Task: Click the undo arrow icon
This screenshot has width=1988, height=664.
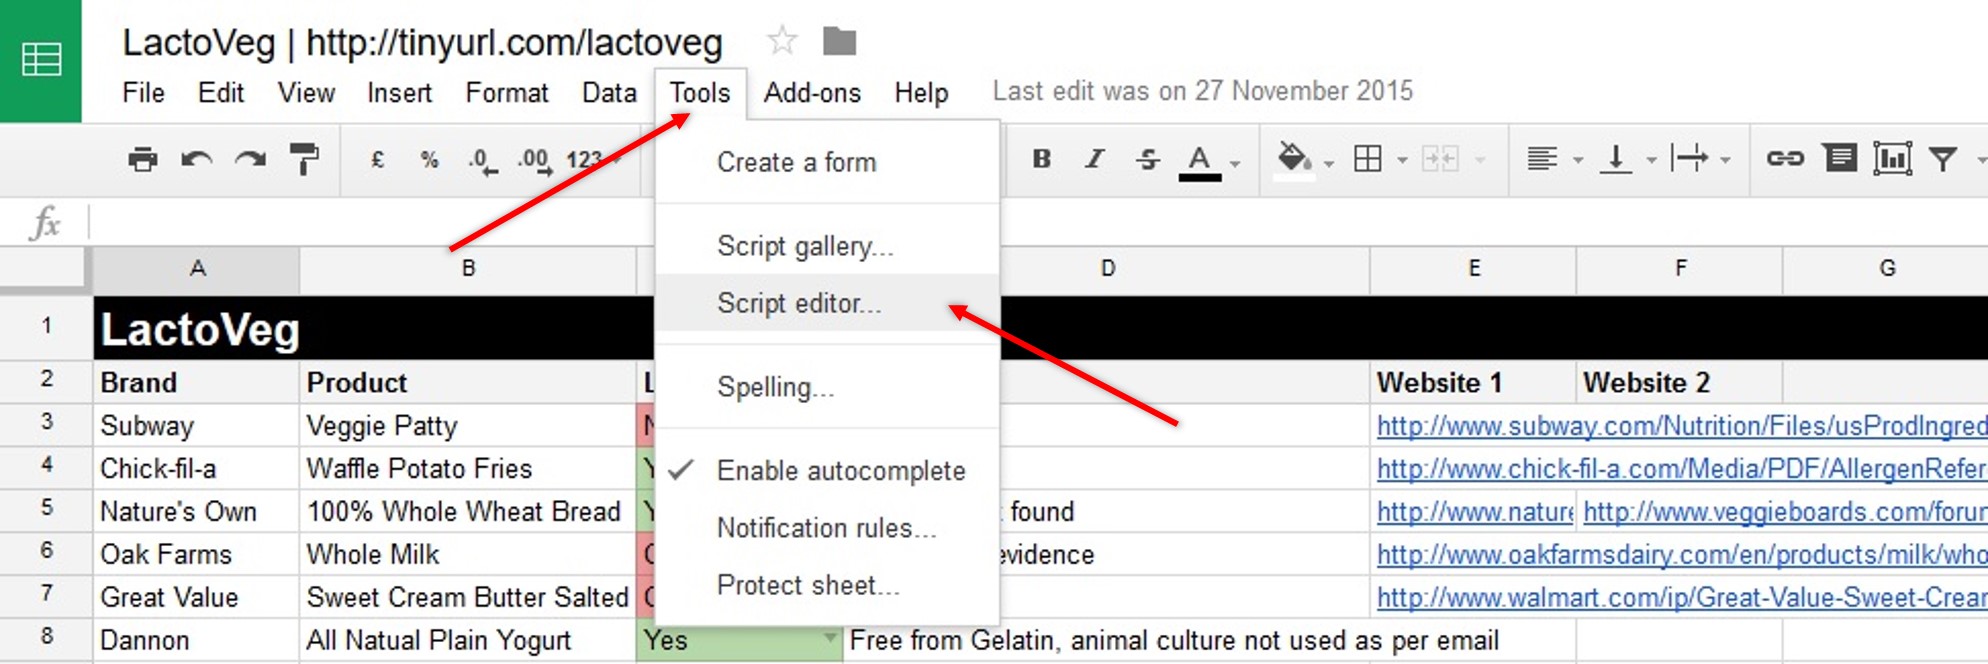Action: [196, 159]
